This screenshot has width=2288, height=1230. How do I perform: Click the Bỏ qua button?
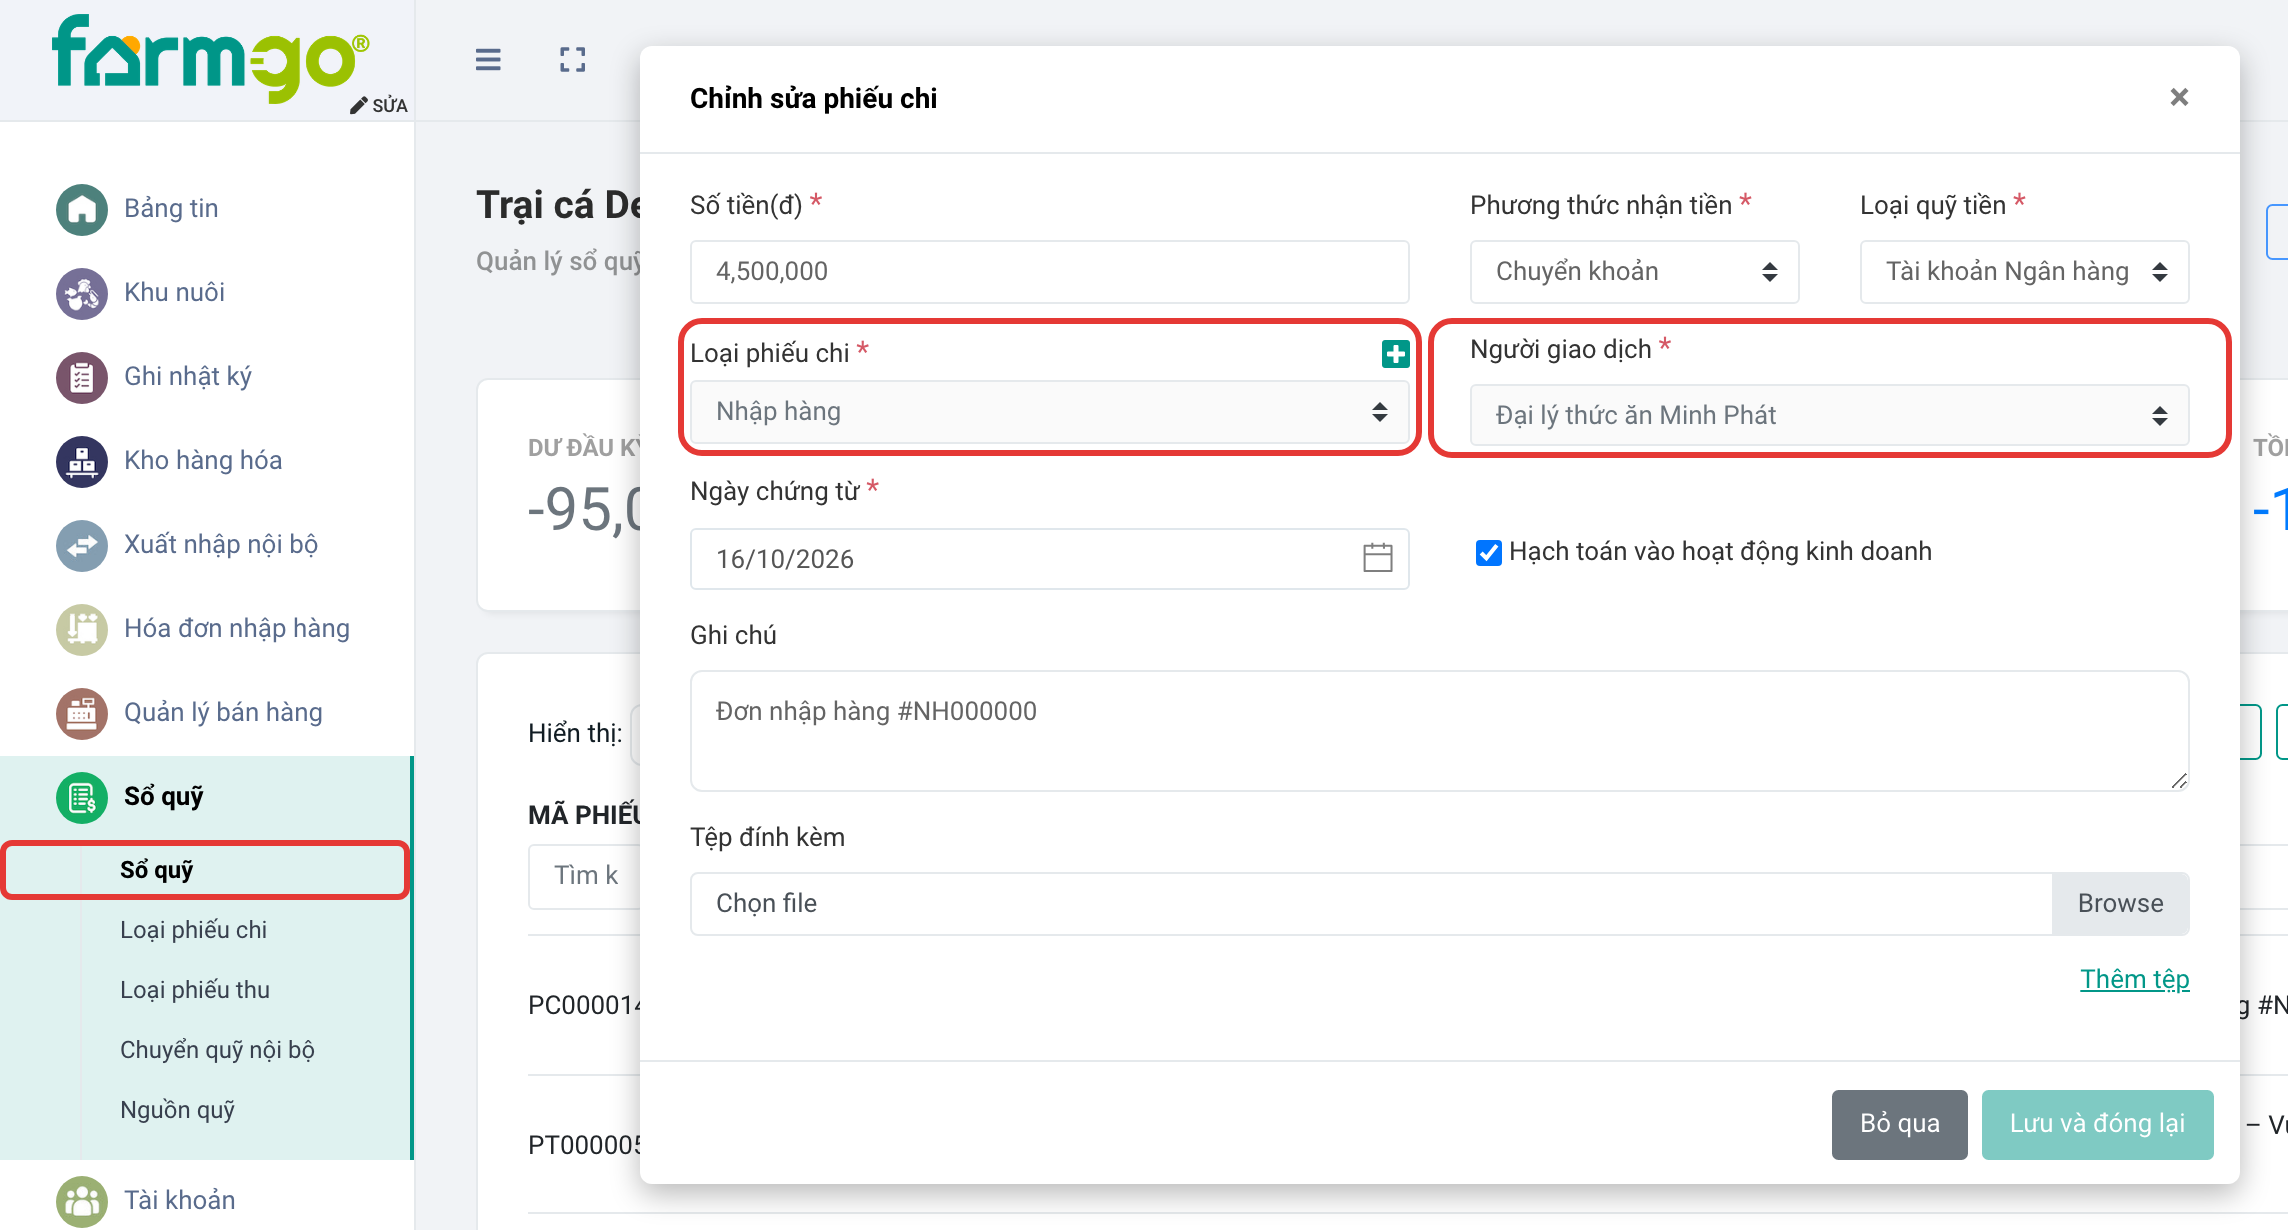click(x=1900, y=1124)
